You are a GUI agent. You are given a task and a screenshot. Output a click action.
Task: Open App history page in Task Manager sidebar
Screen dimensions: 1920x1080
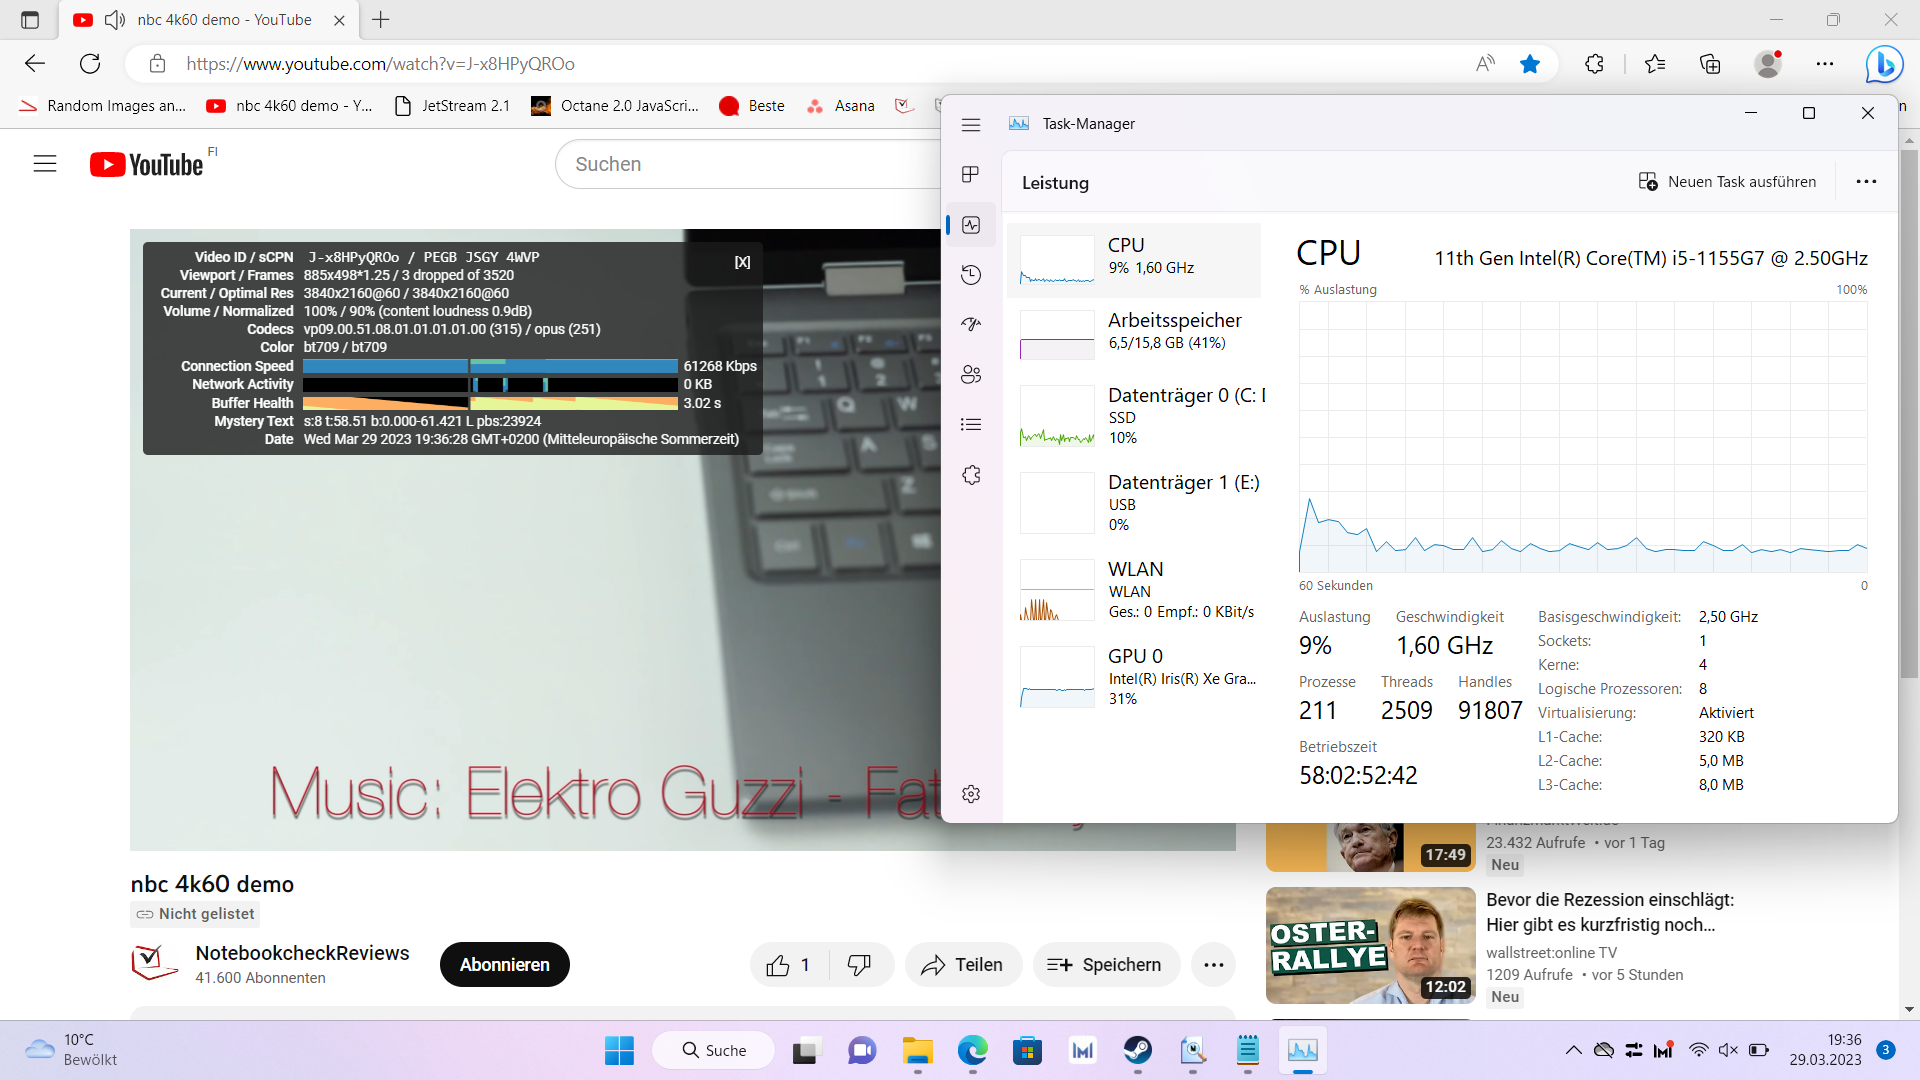point(970,275)
